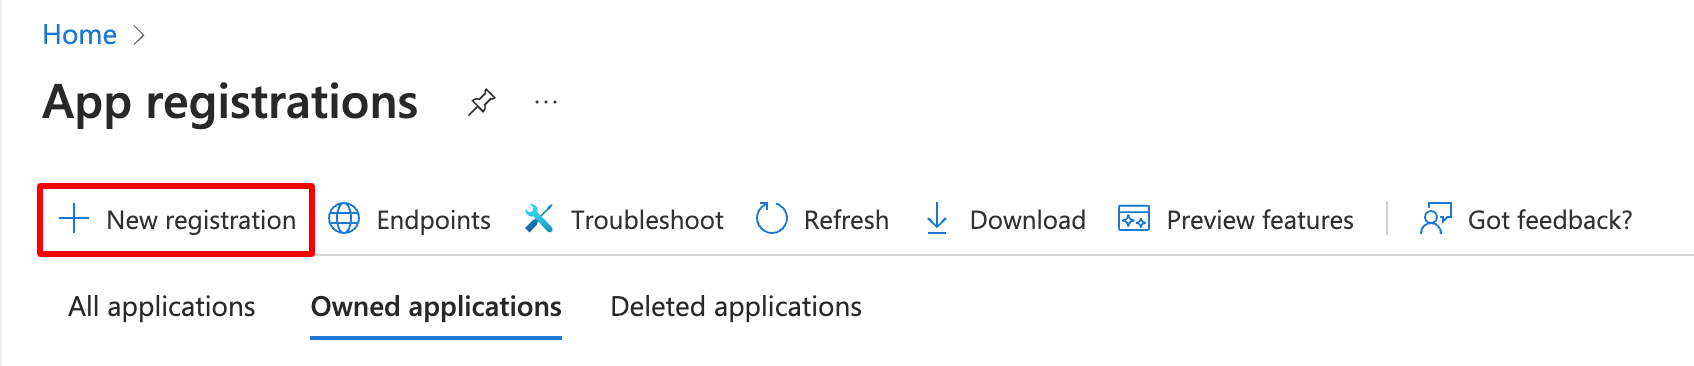Open the ellipsis more options menu
This screenshot has height=366, width=1694.
(546, 102)
